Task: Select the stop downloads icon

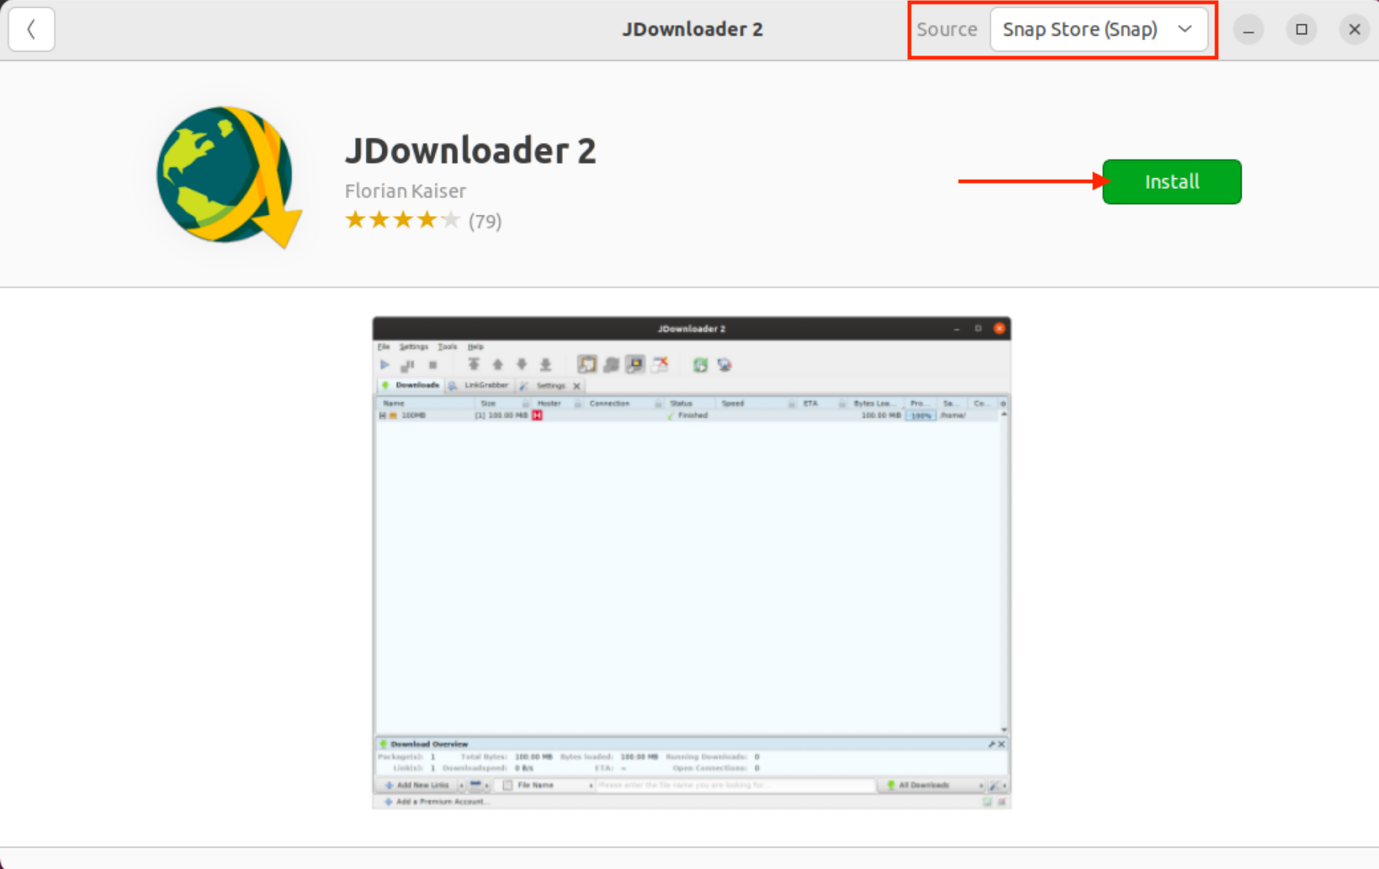Action: 434,364
